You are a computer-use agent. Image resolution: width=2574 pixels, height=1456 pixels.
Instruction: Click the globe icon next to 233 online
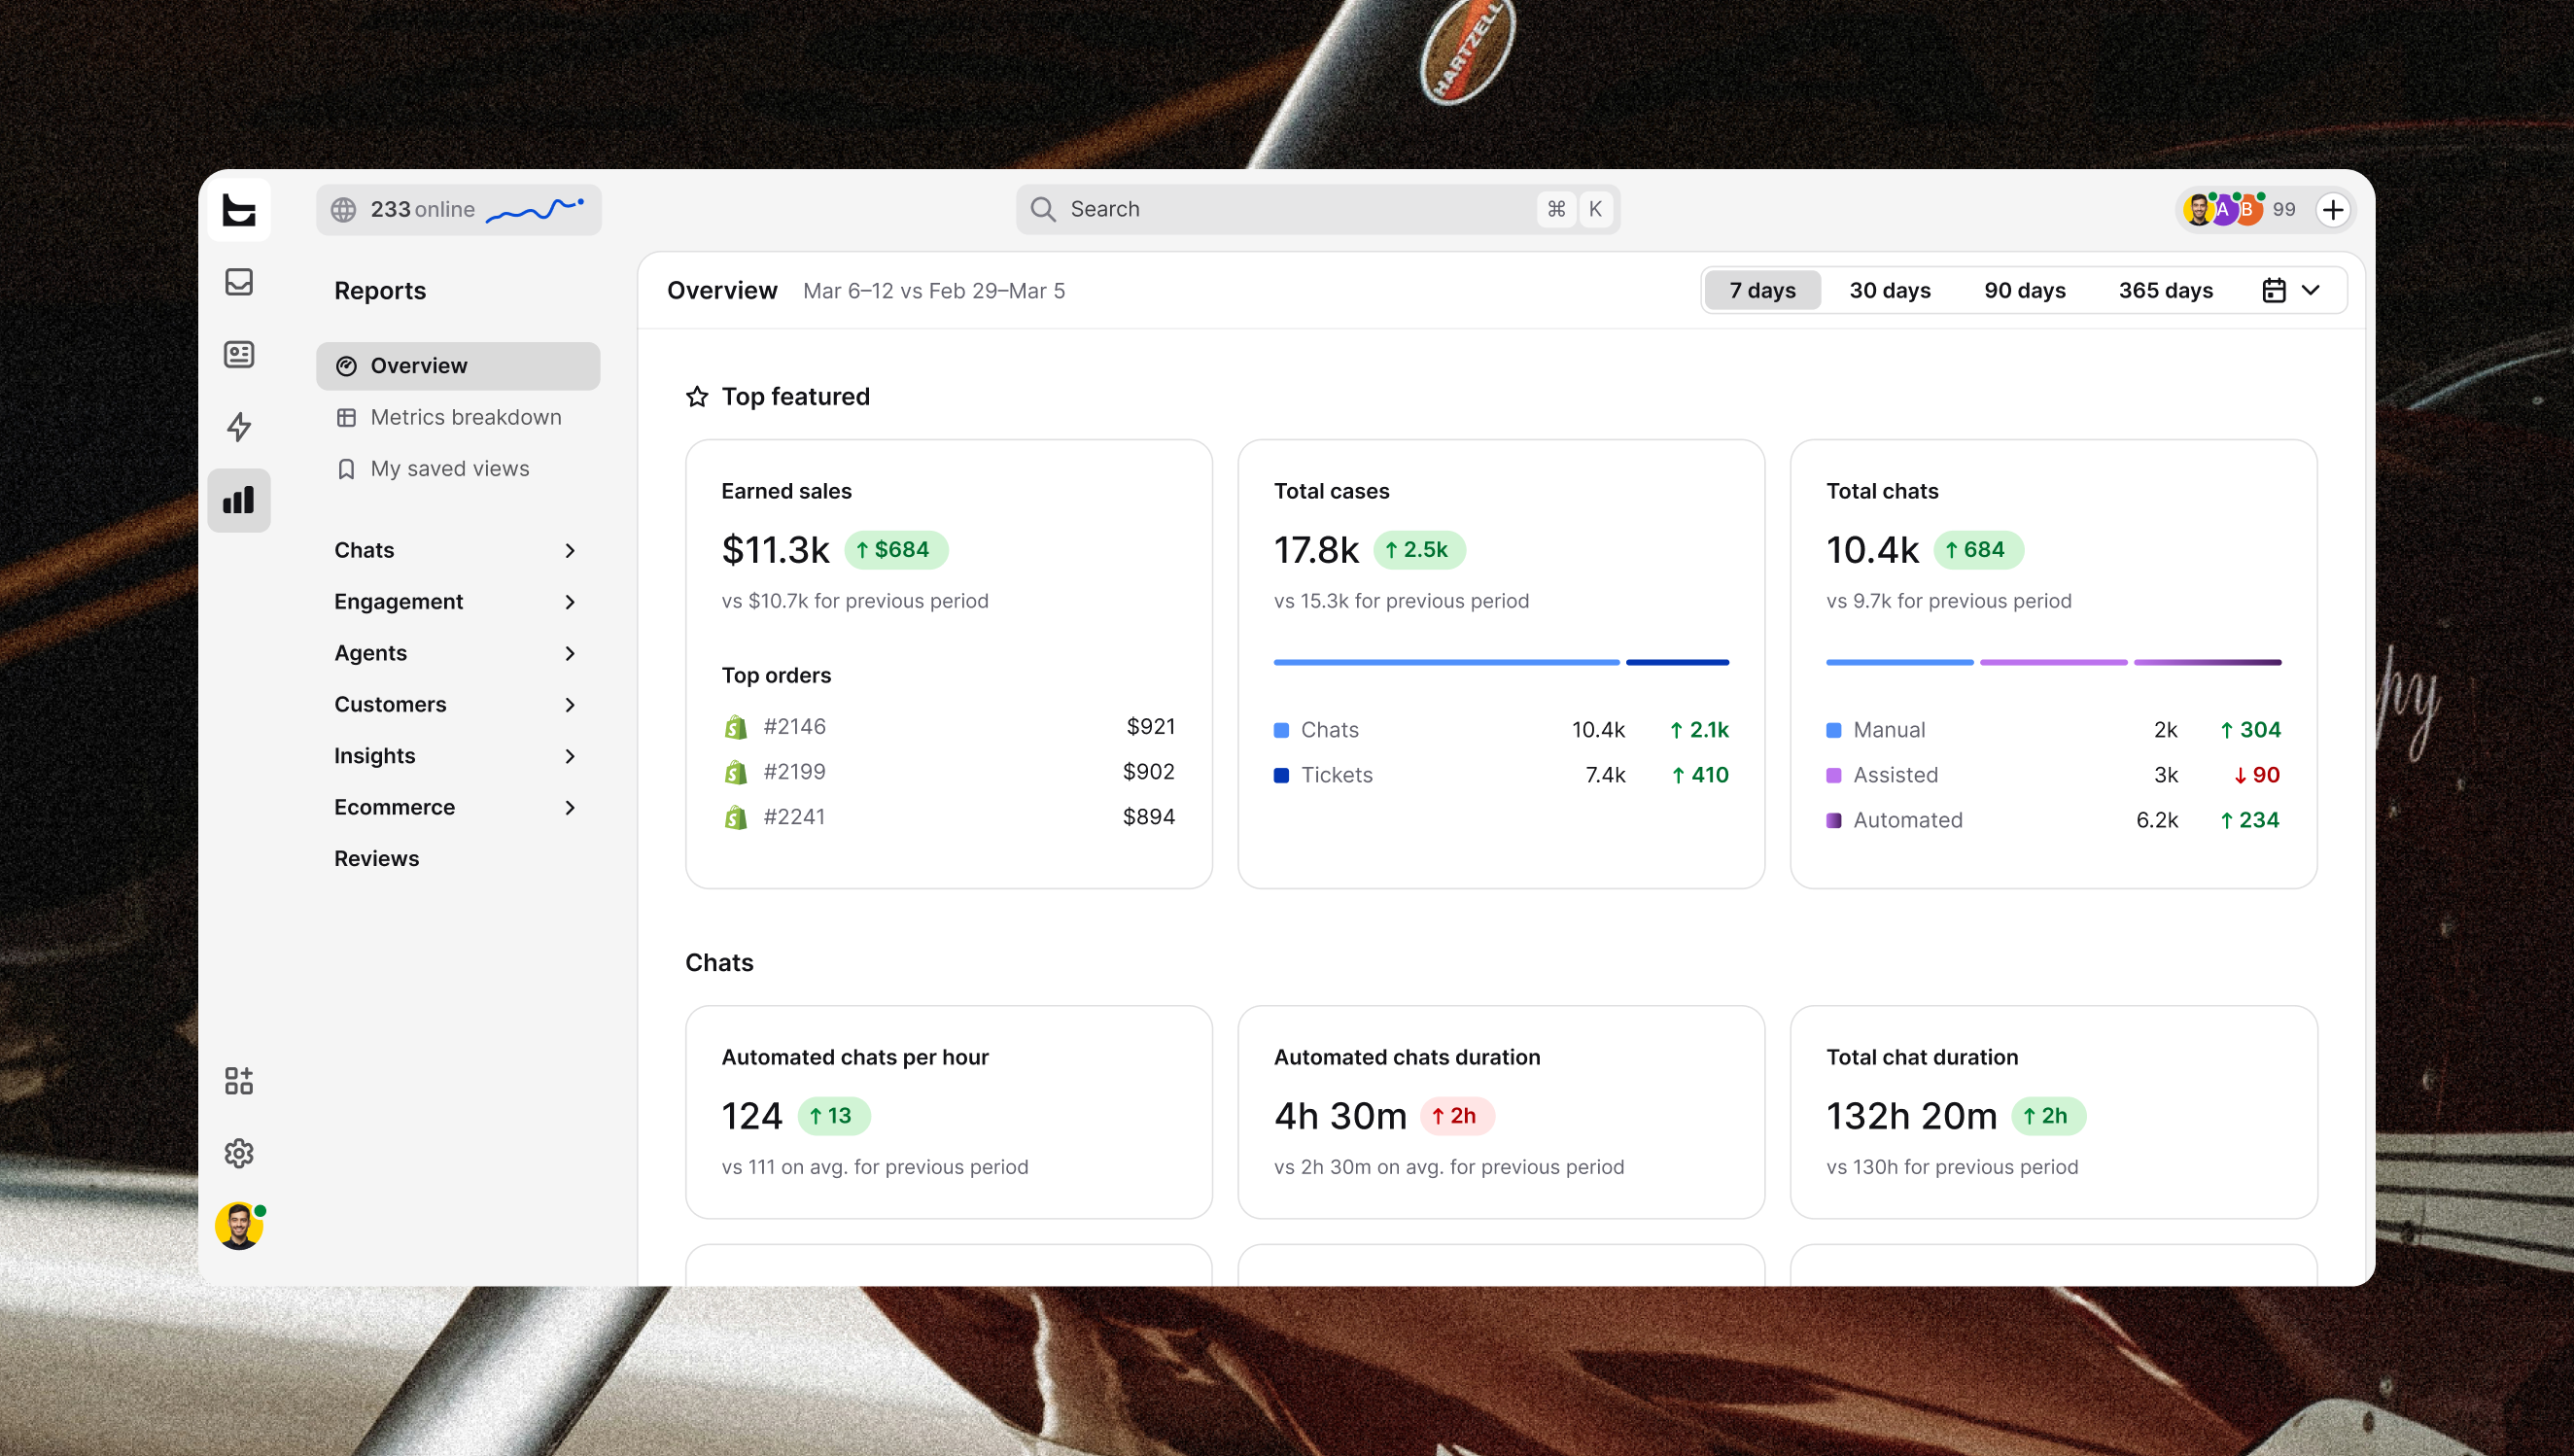[344, 209]
